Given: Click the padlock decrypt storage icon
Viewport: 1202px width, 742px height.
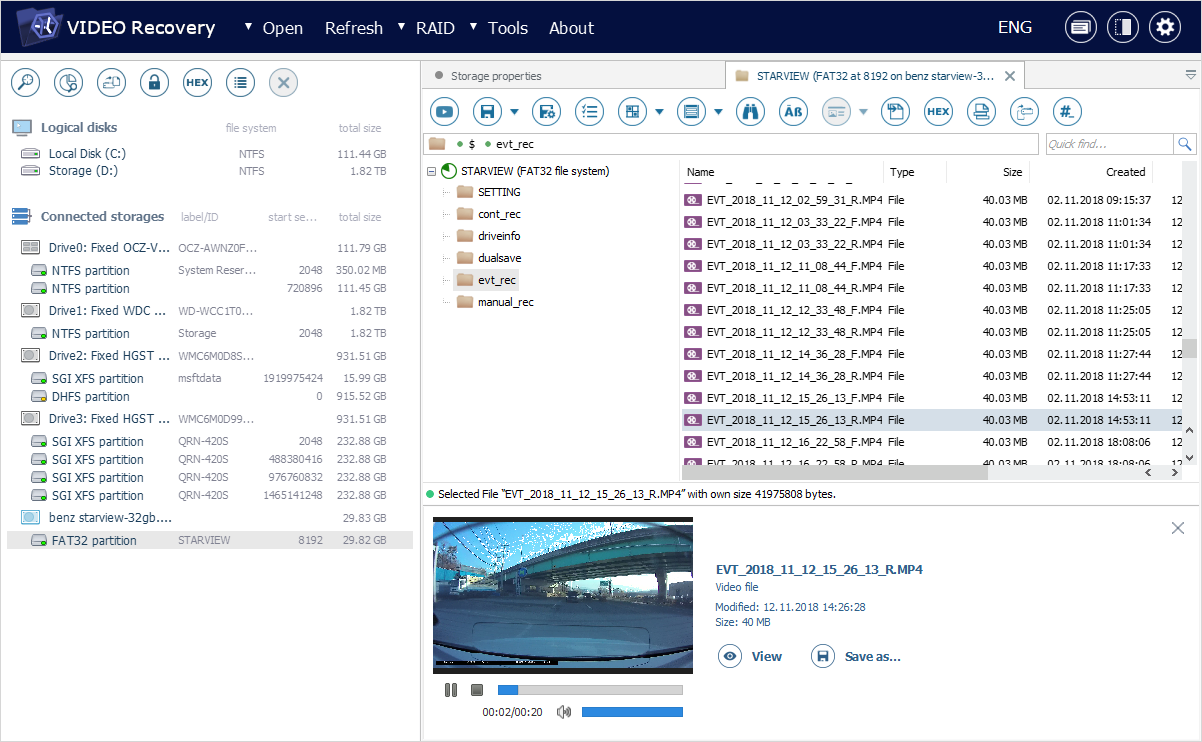Looking at the screenshot, I should (x=154, y=83).
